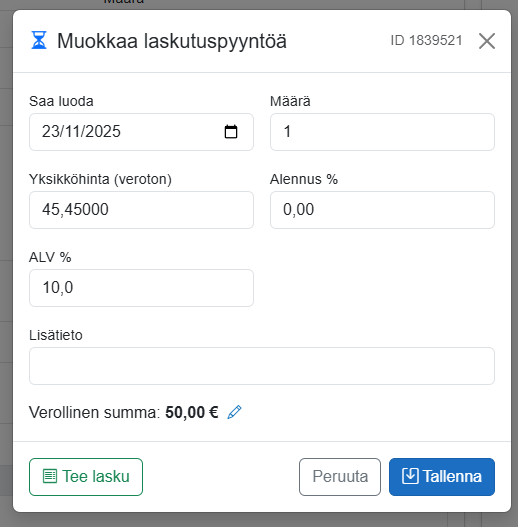Click the pencil icon beside Verollinen summa
Screen dimensions: 518x527
point(234,412)
